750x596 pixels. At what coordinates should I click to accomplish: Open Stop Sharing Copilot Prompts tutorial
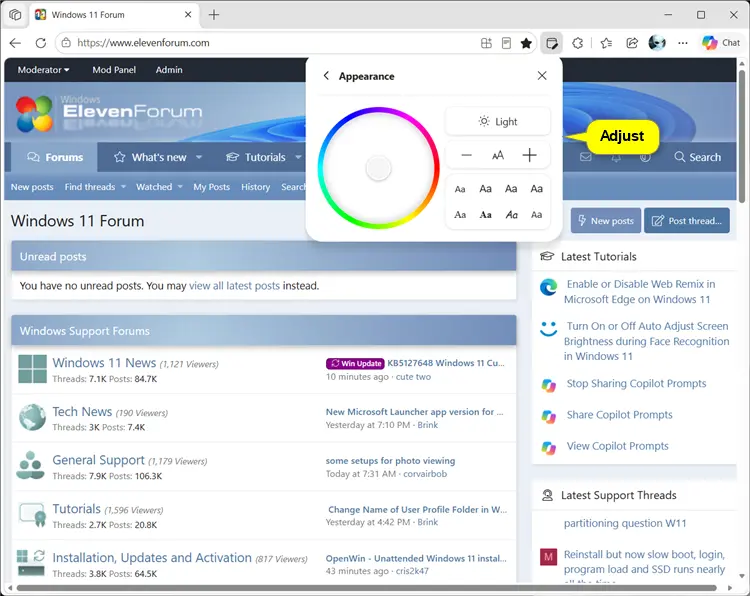coord(636,384)
